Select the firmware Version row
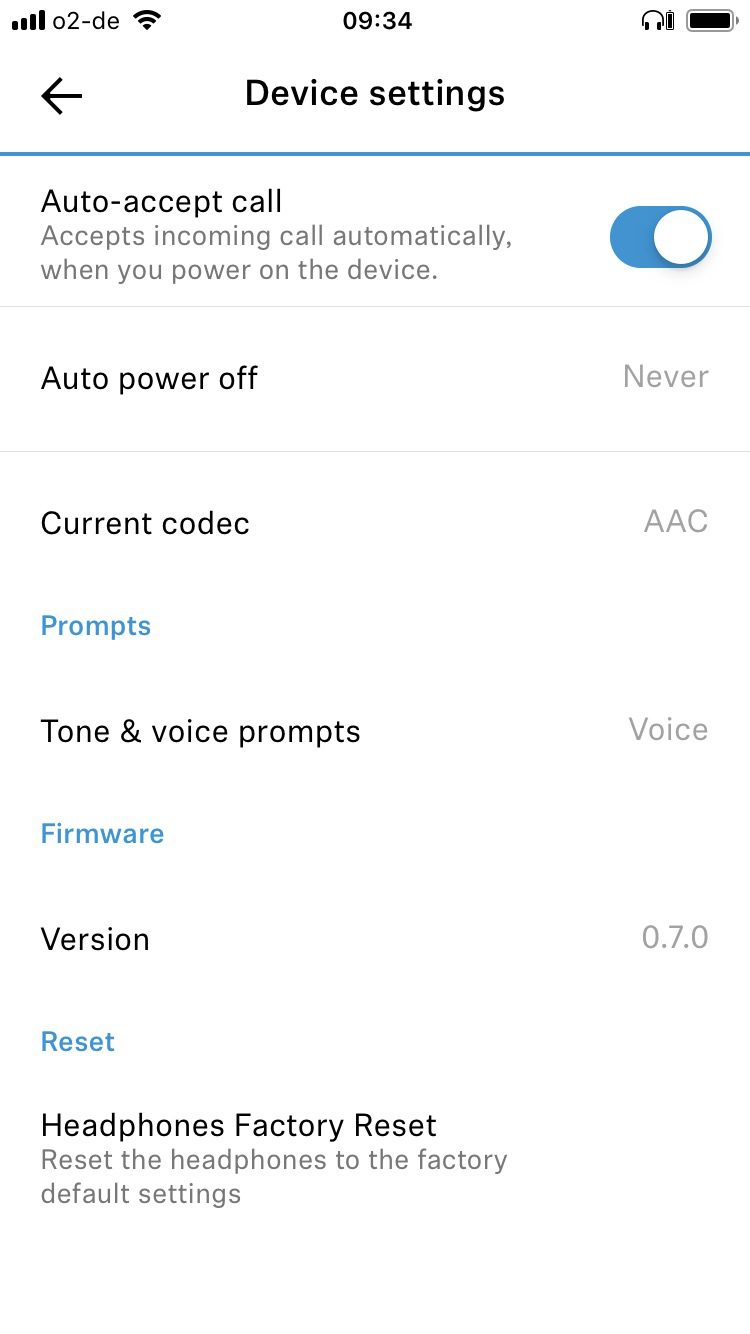The height and width of the screenshot is (1334, 750). (95, 939)
